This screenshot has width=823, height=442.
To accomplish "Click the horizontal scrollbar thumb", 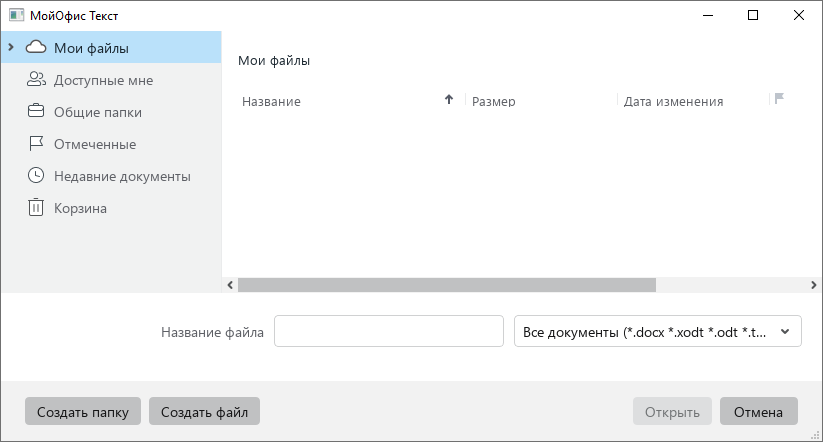I will [447, 285].
